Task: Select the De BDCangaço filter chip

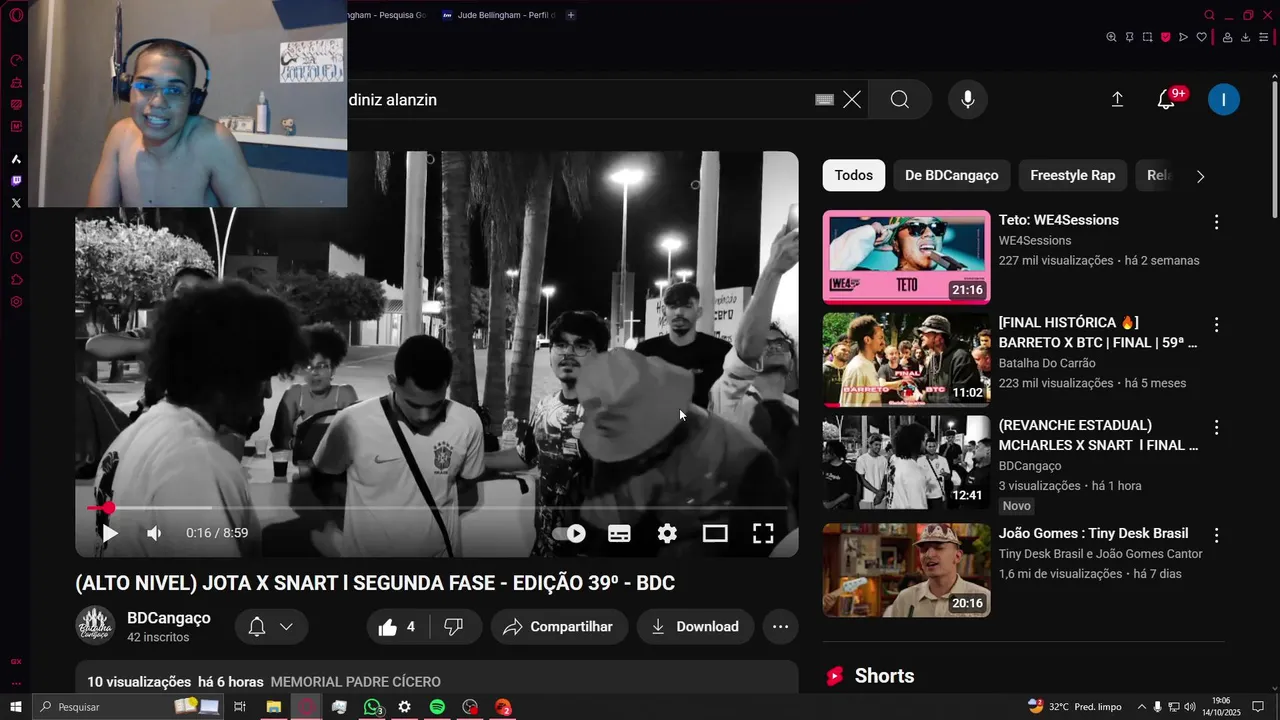Action: (x=952, y=175)
